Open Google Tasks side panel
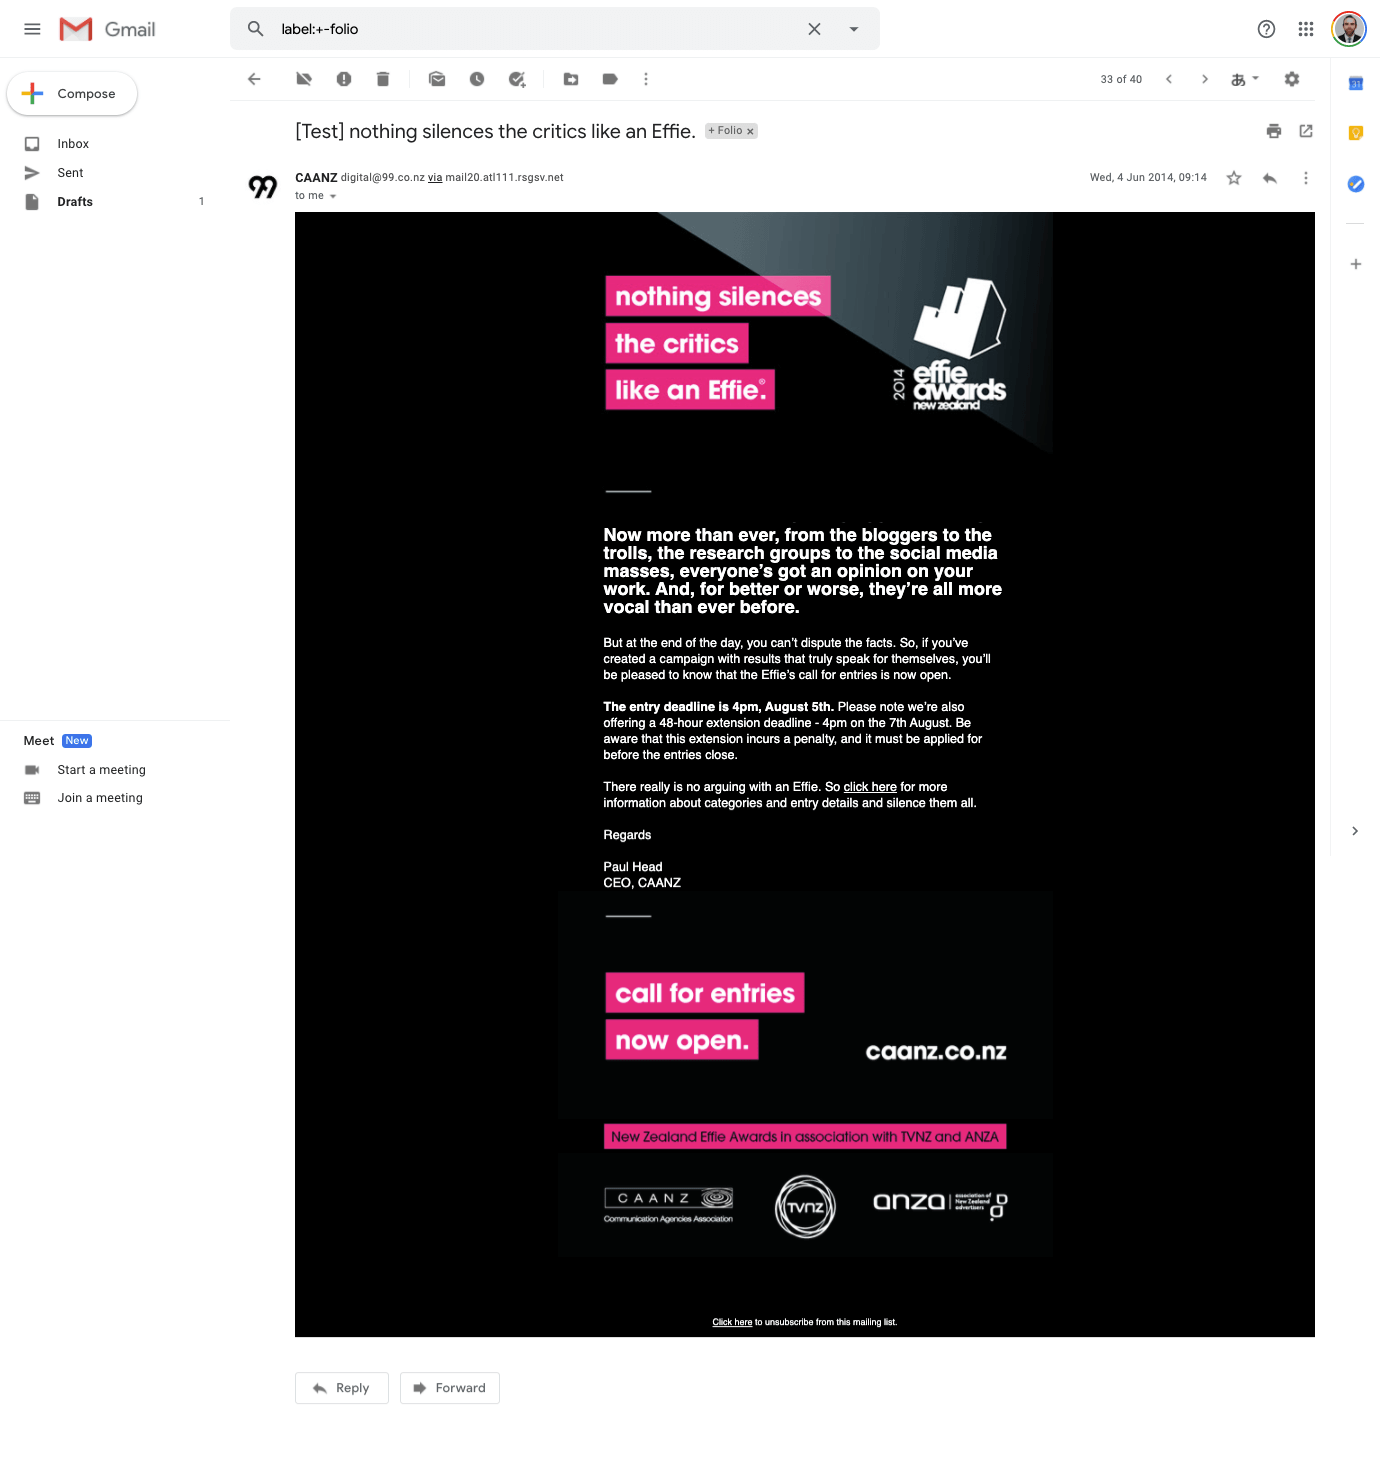Image resolution: width=1380 pixels, height=1470 pixels. coord(1356,184)
